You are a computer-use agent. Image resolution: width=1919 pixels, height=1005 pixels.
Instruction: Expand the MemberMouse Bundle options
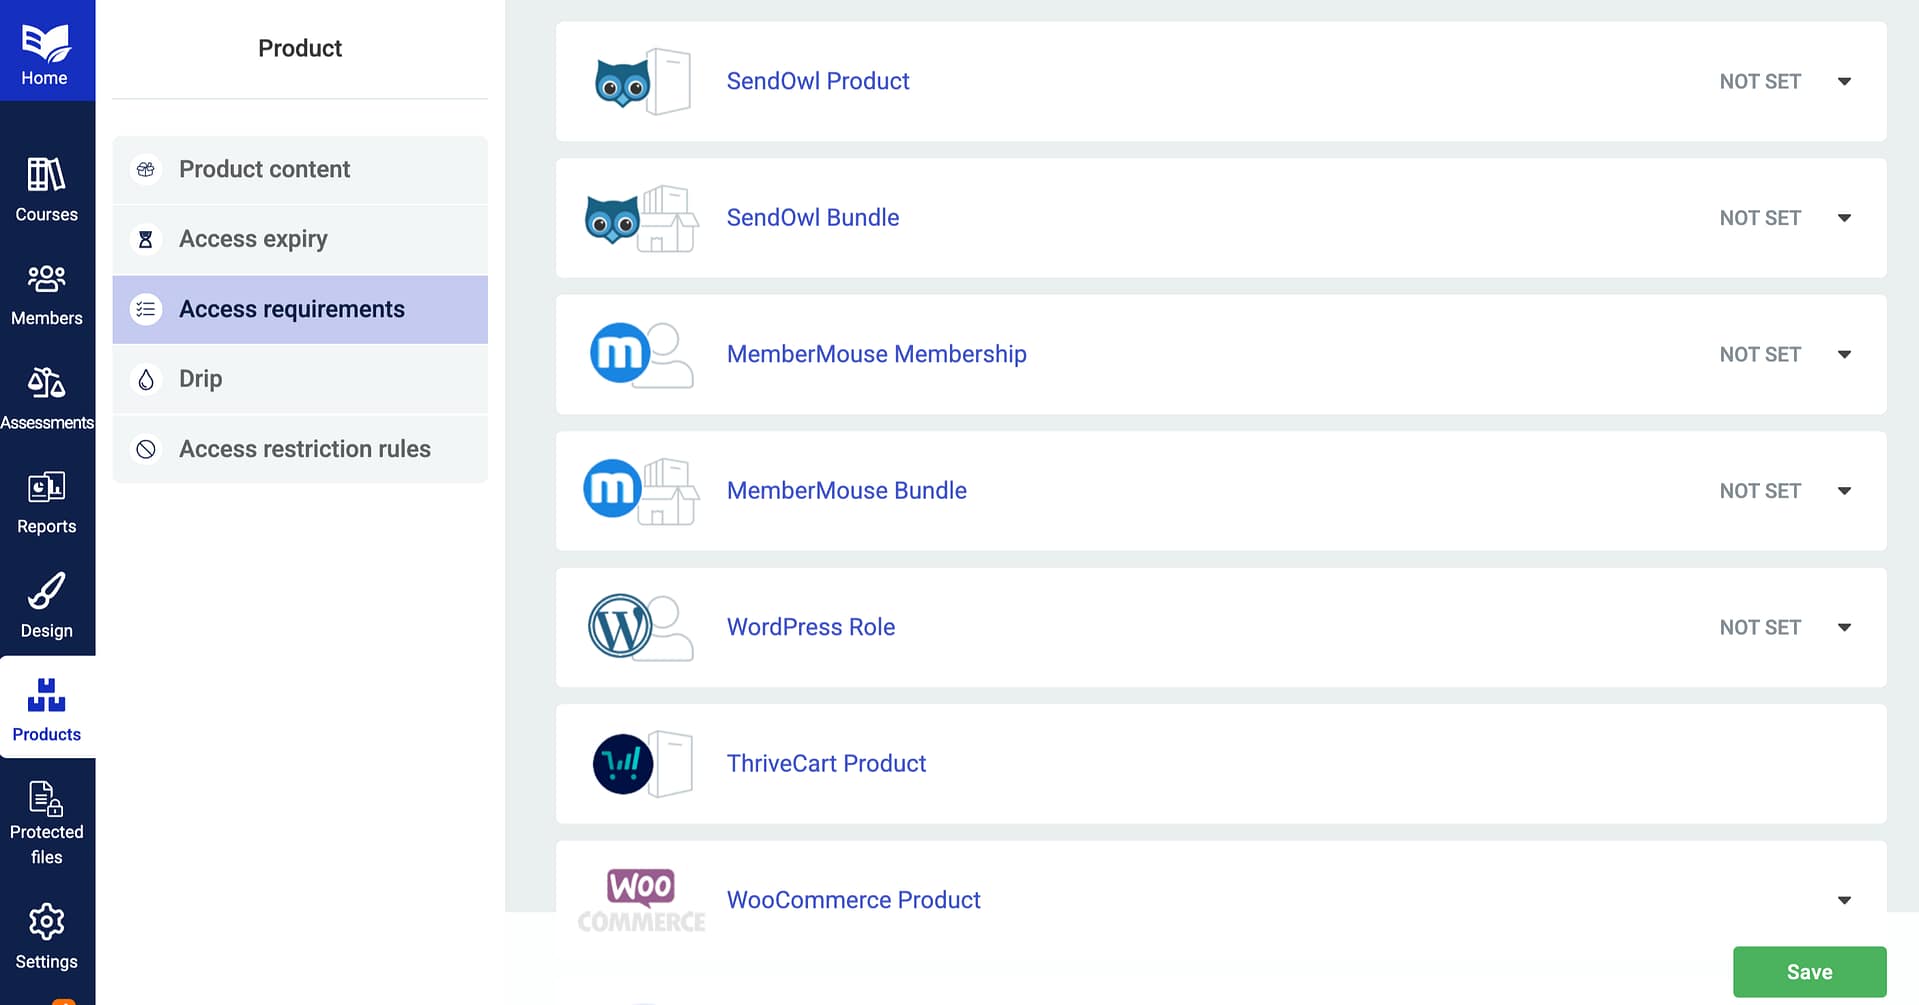click(x=1845, y=490)
